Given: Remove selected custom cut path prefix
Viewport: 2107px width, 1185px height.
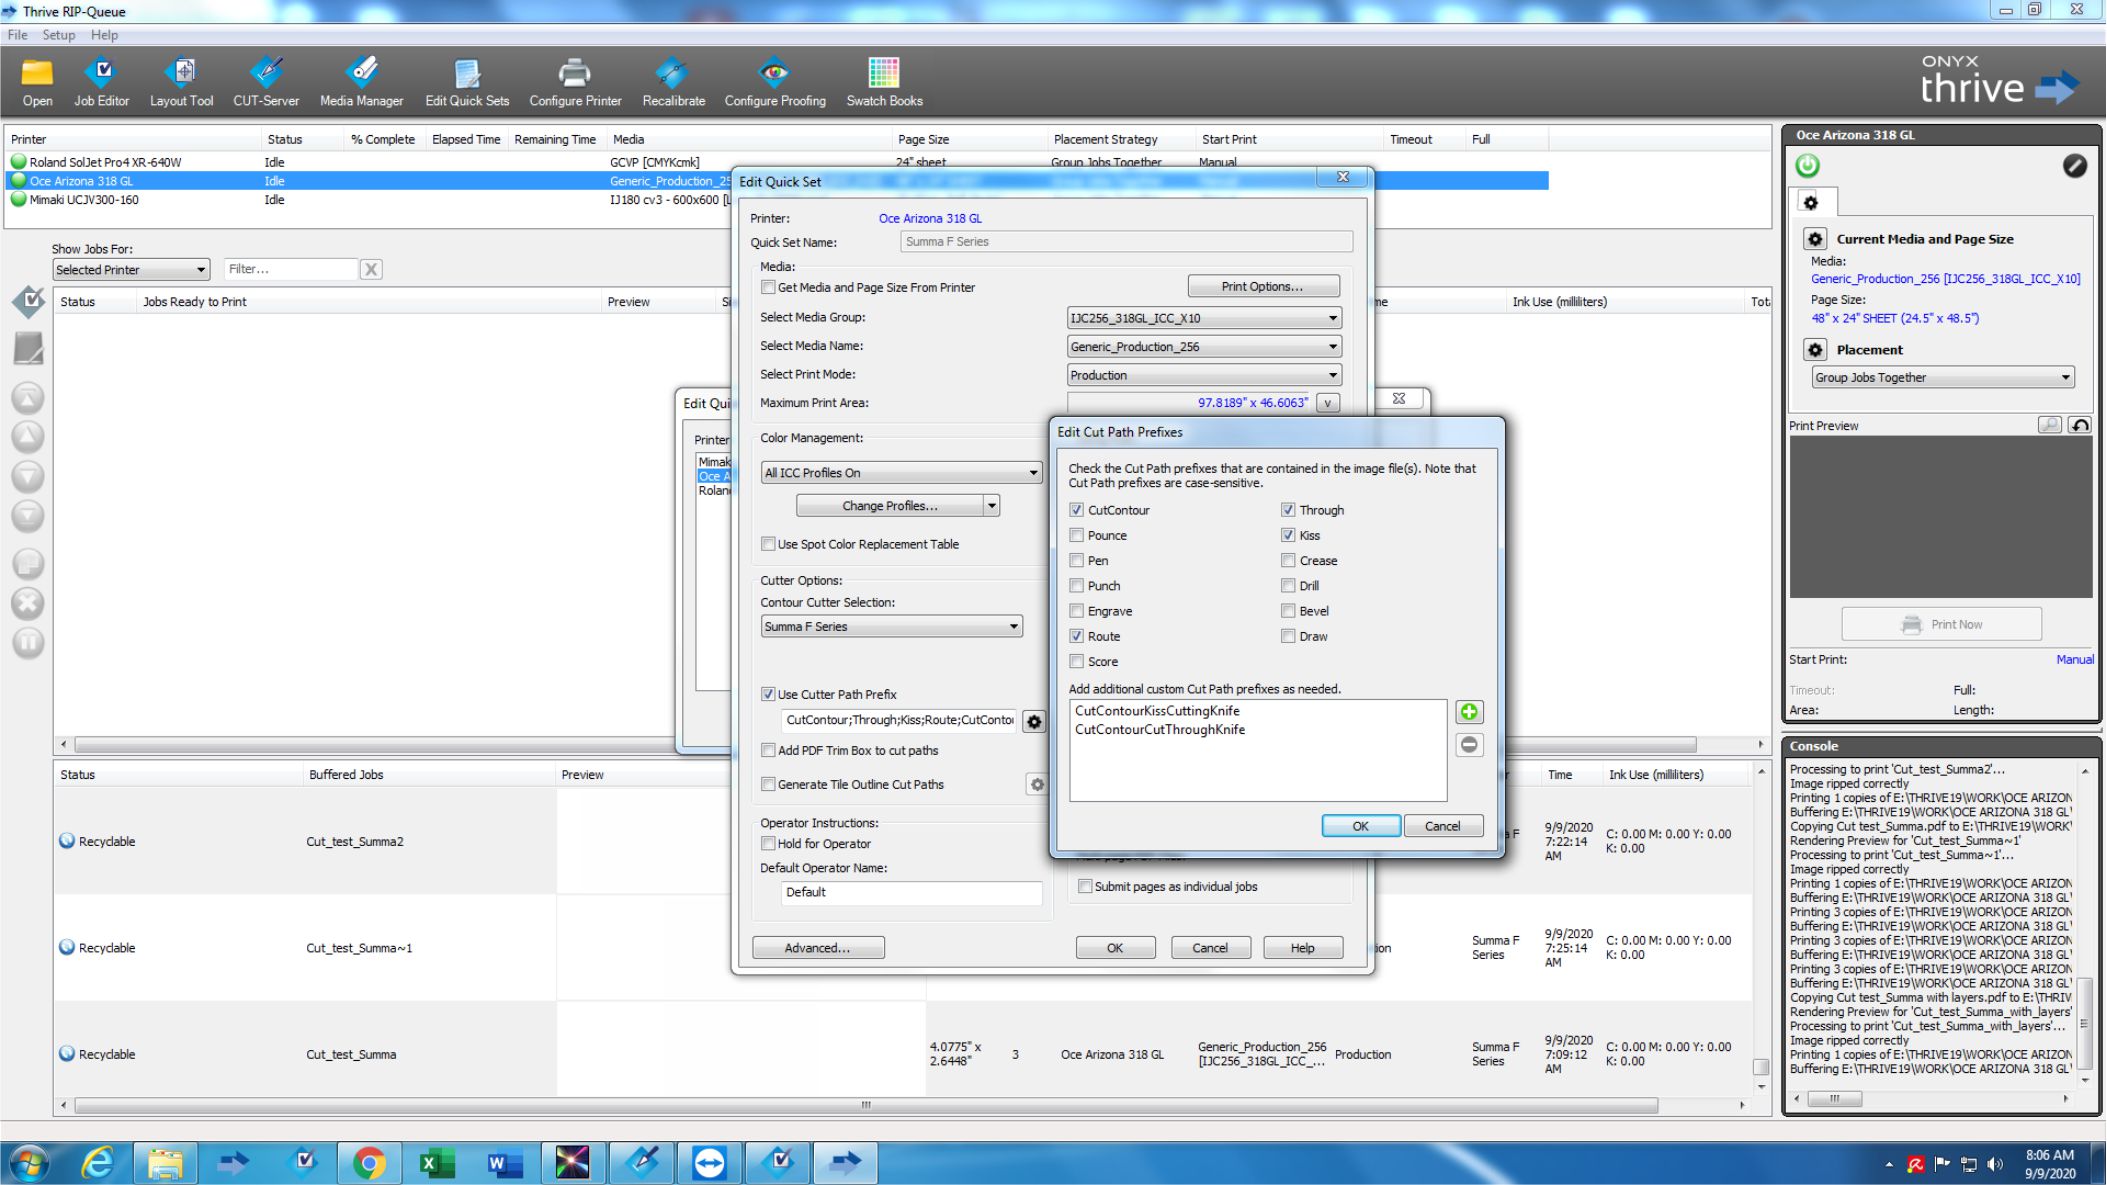Looking at the screenshot, I should (x=1469, y=745).
